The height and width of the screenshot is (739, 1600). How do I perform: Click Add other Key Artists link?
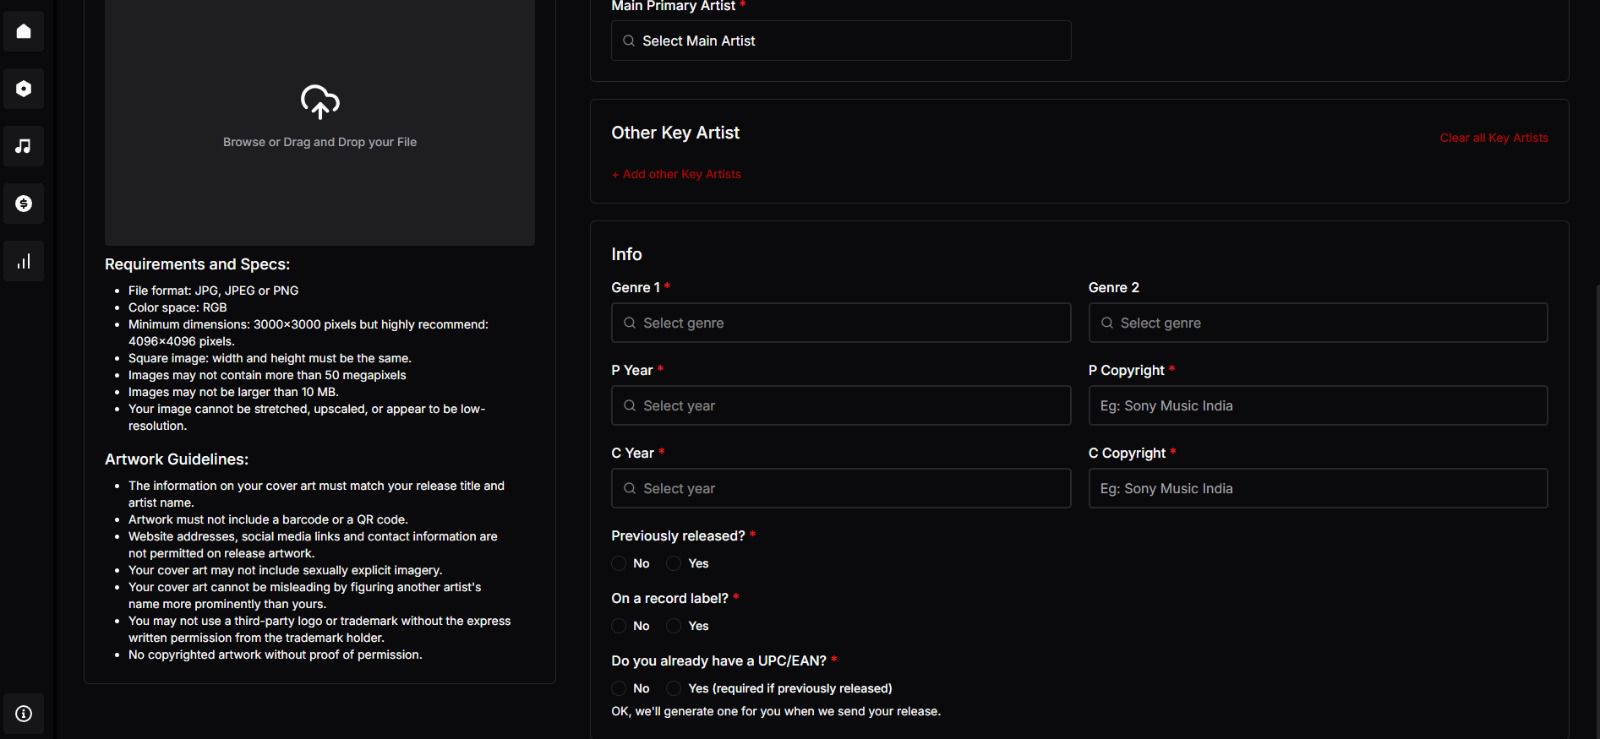[x=677, y=174]
